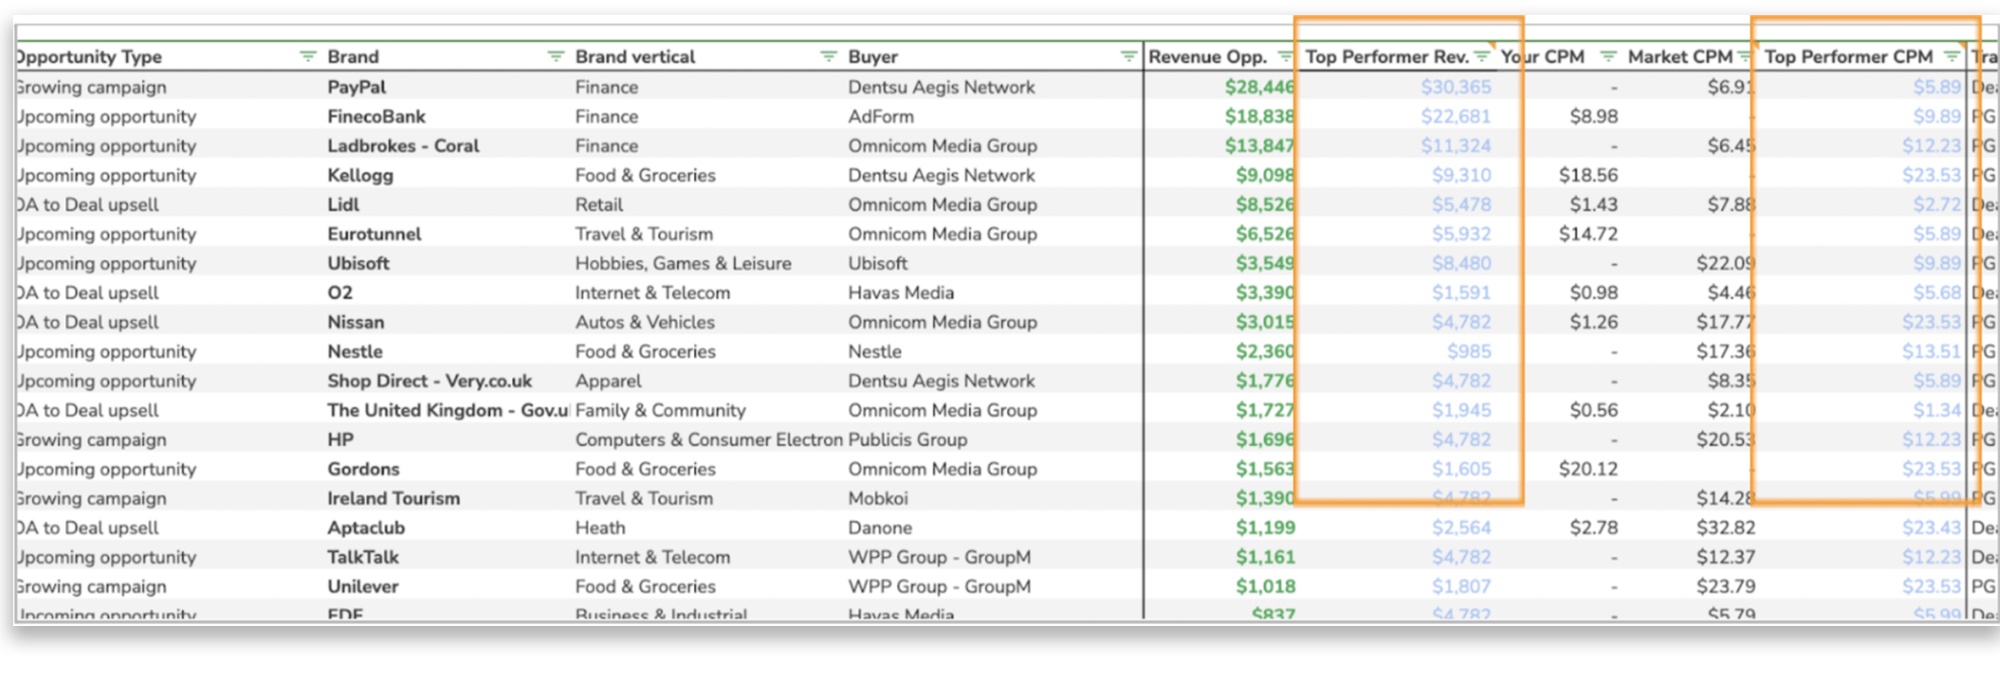The image size is (2000, 700).
Task: Open the Top Performer Rev. filter icon
Action: coord(1481,56)
